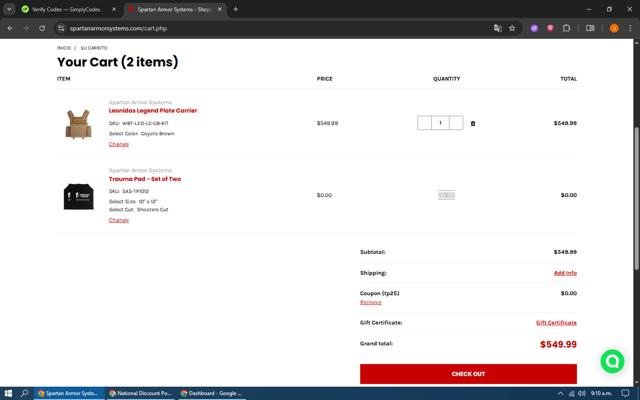Change options for the Trauma Pad item
The height and width of the screenshot is (400, 640).
pyautogui.click(x=119, y=220)
